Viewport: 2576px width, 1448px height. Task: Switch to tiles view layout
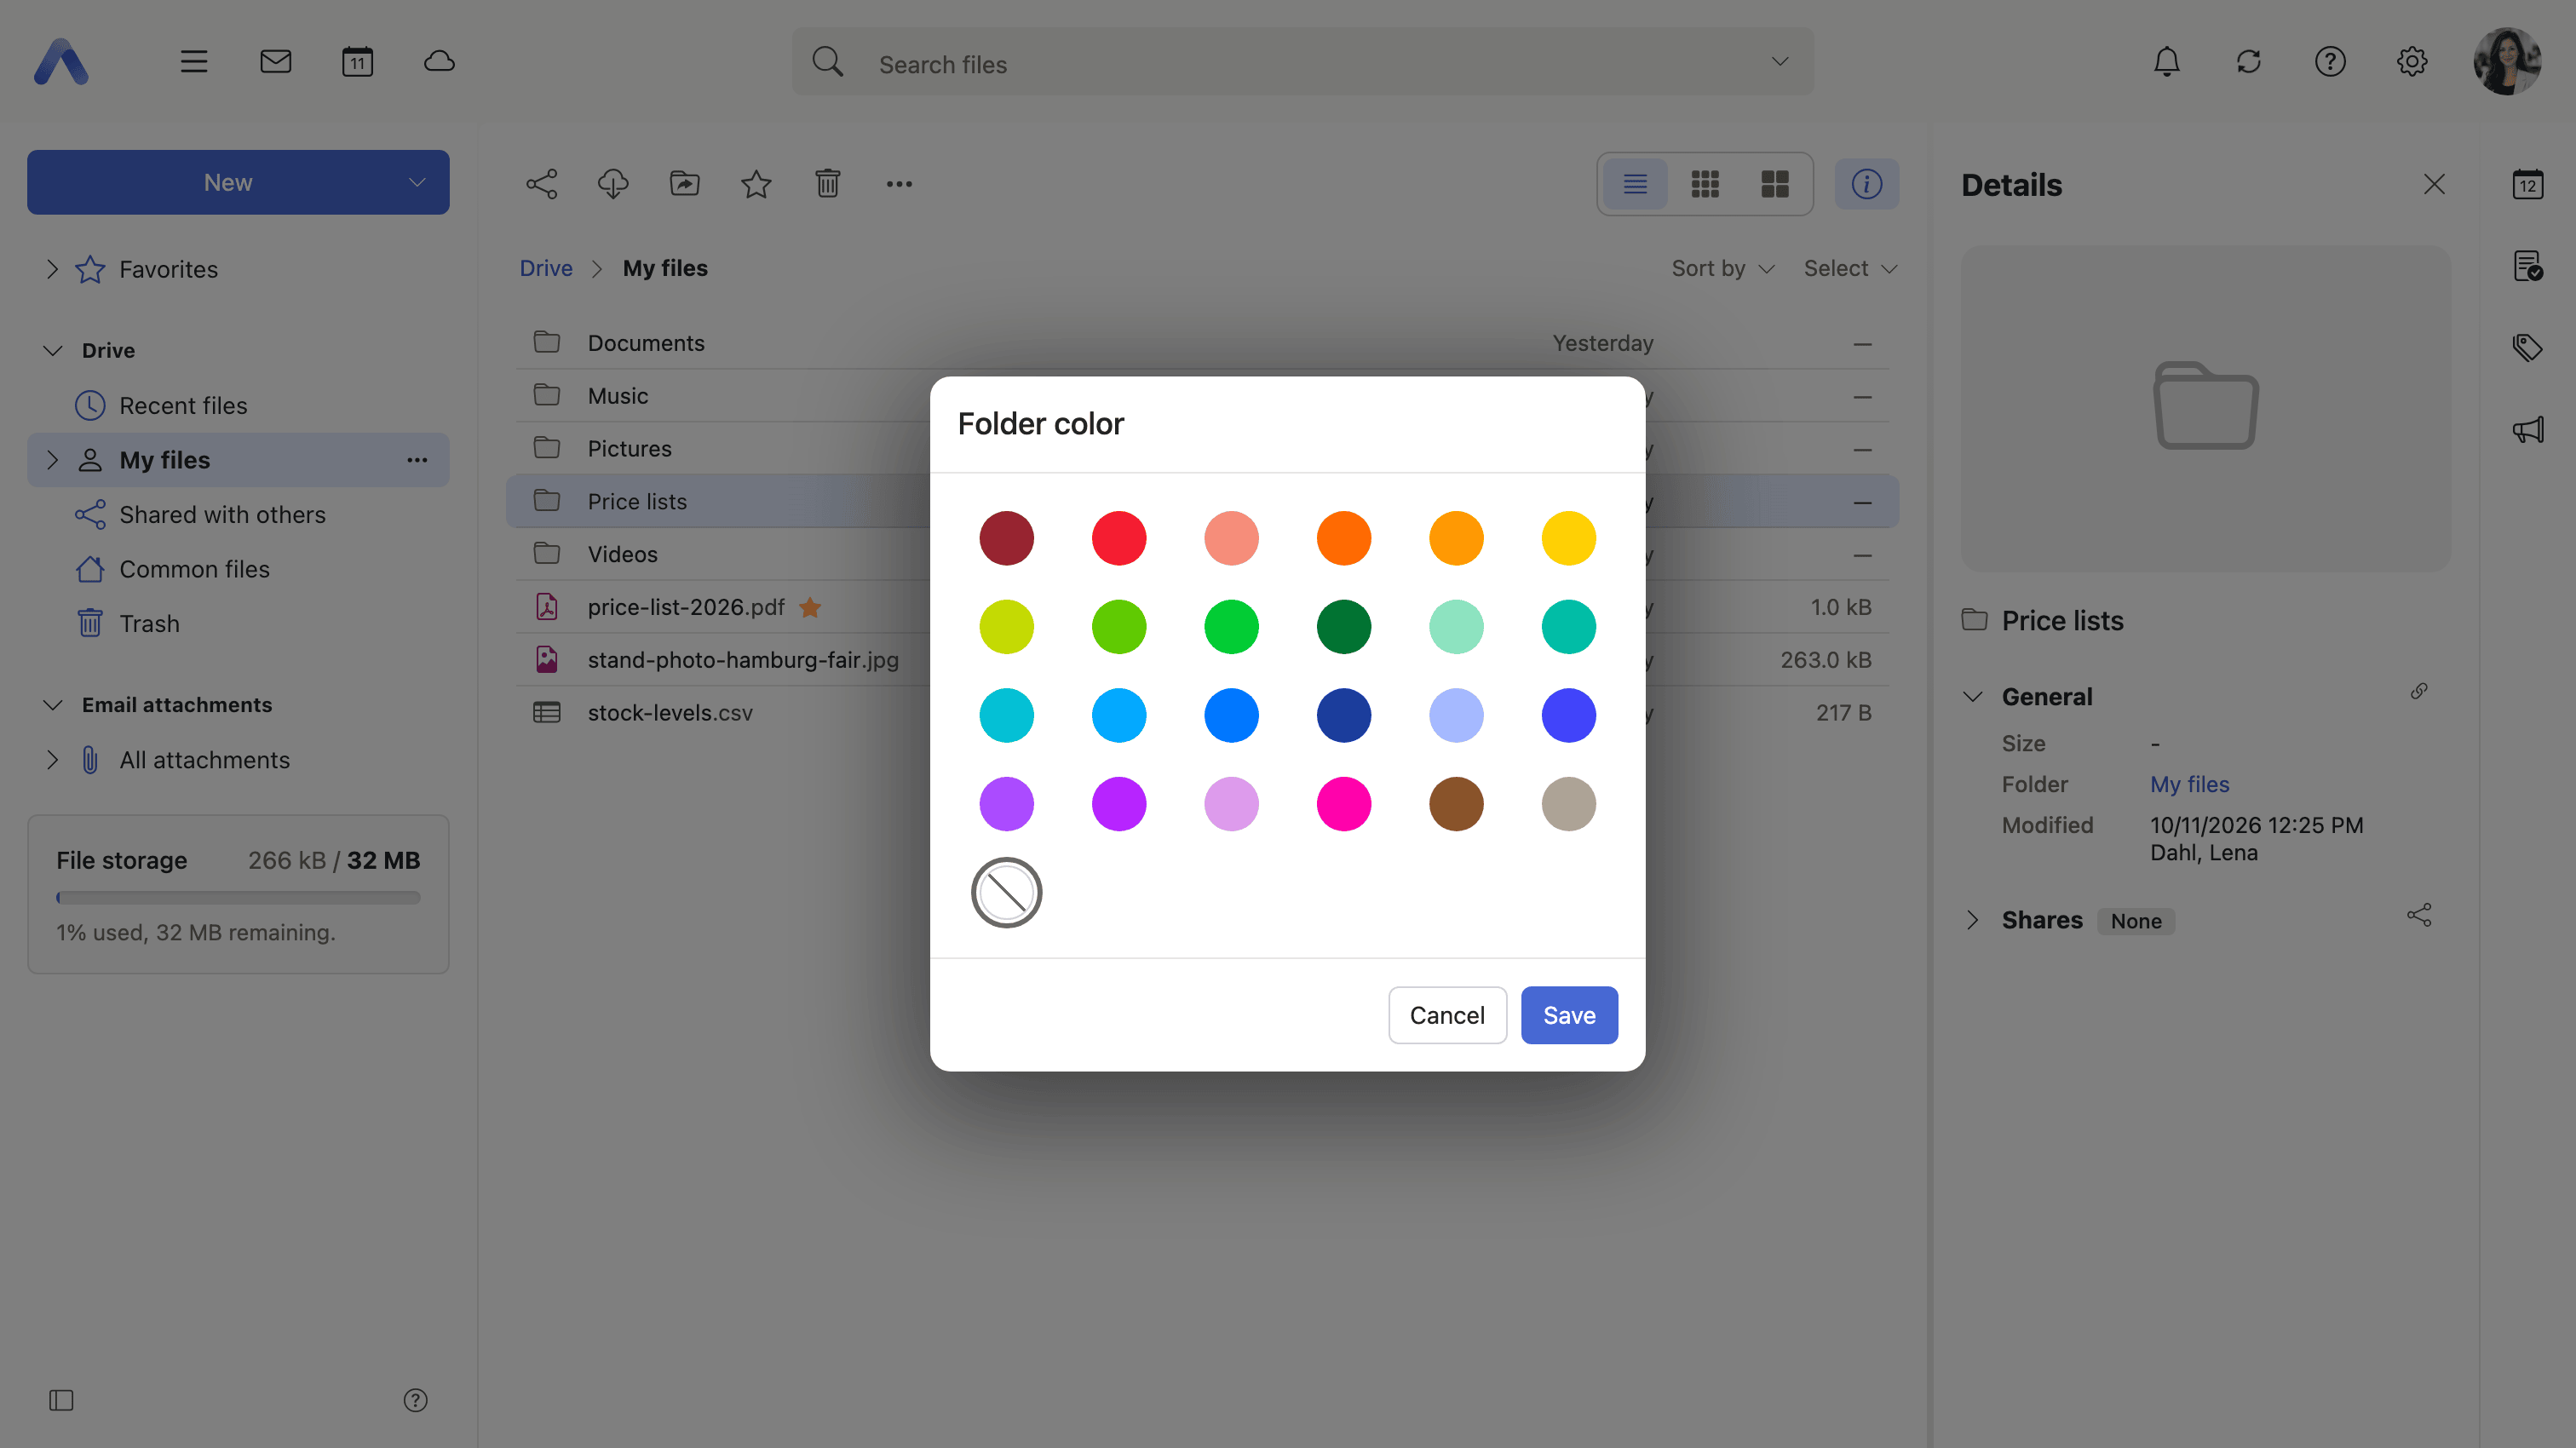1775,184
